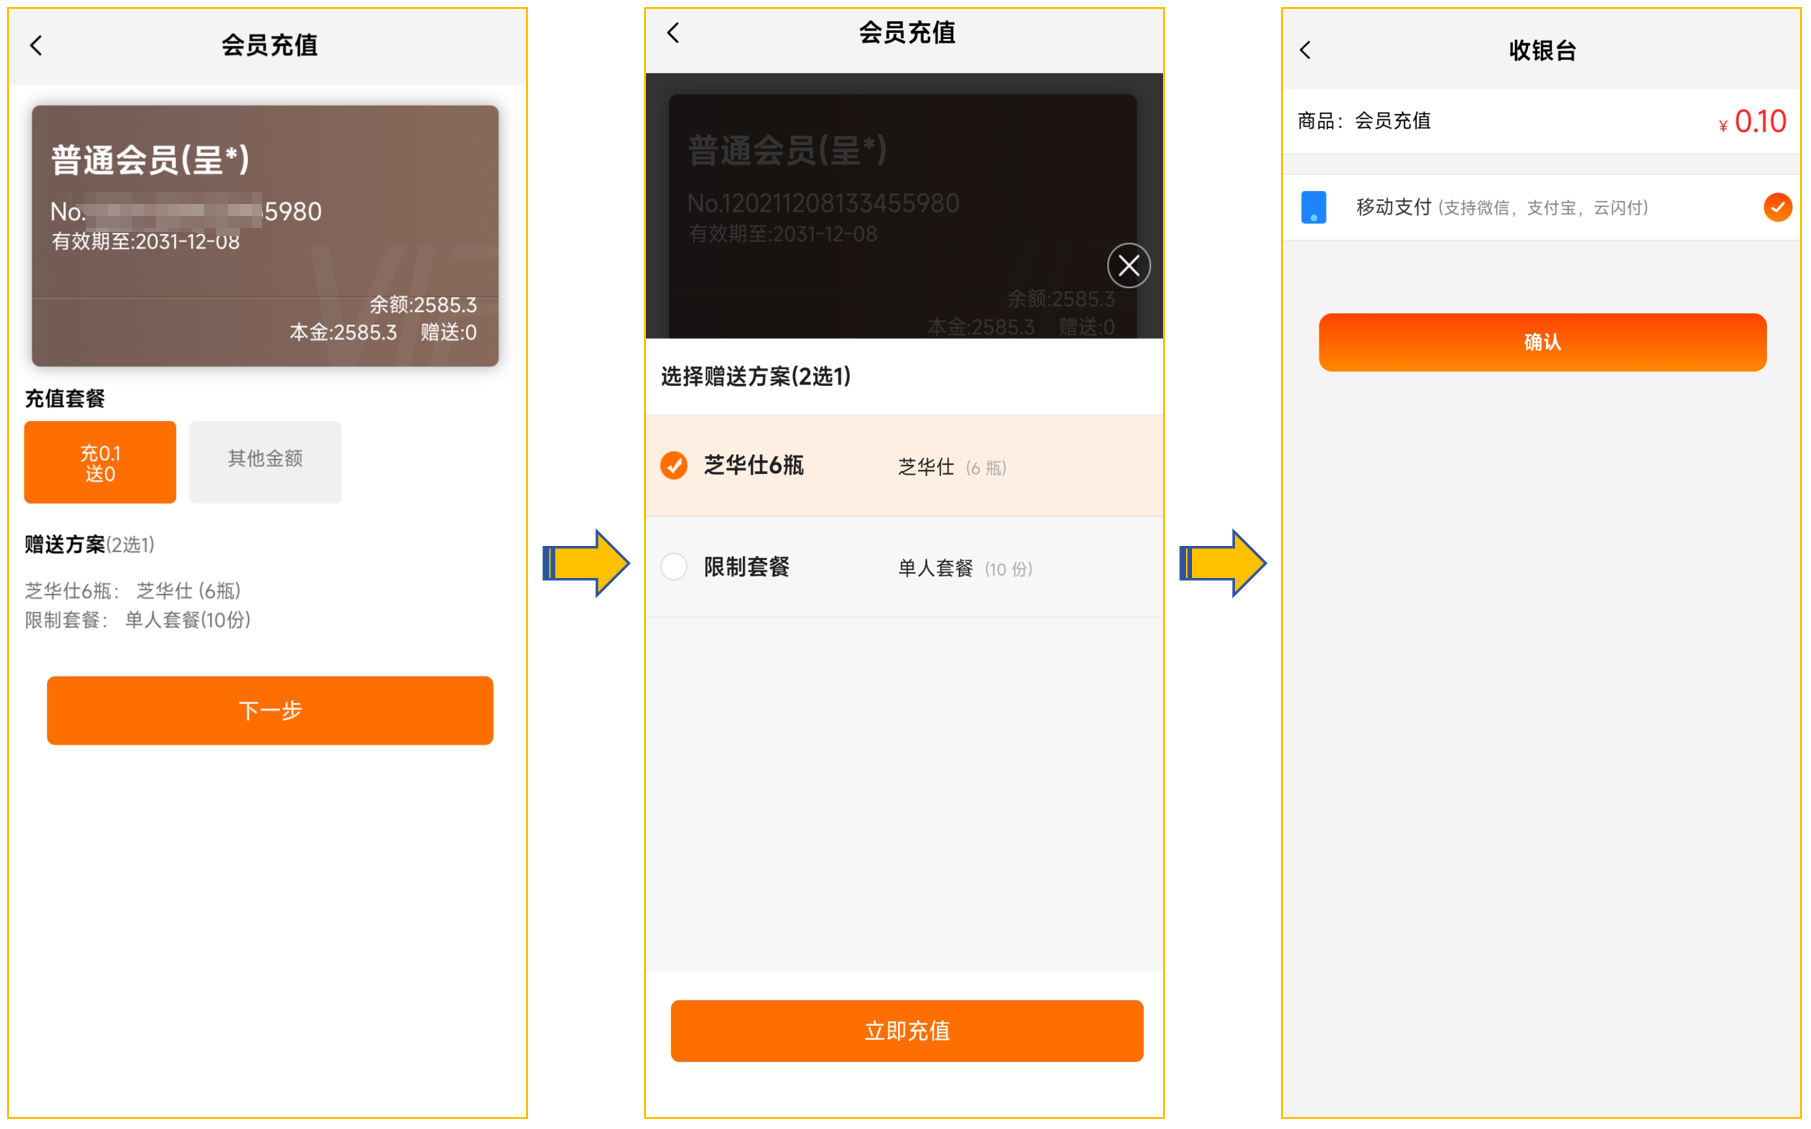
Task: Tap 余额:2585.3 on the first card
Action: pos(423,305)
